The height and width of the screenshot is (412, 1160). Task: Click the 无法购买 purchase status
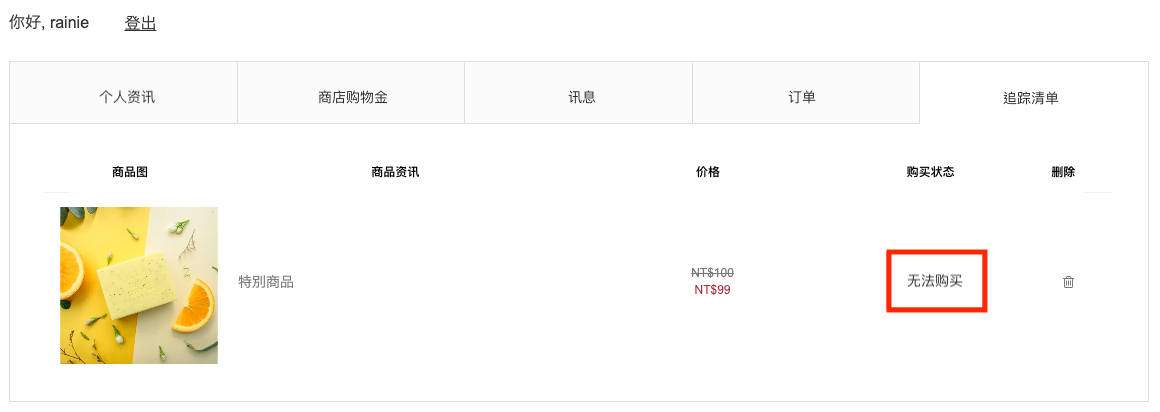pyautogui.click(x=935, y=281)
